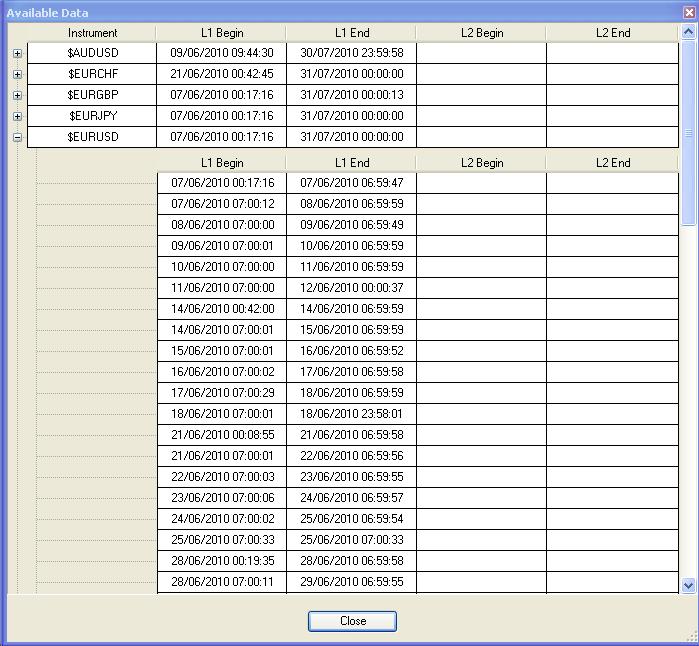Click the 09/06/2010 06:59:49 cell
Image resolution: width=699 pixels, height=646 pixels.
(352, 225)
